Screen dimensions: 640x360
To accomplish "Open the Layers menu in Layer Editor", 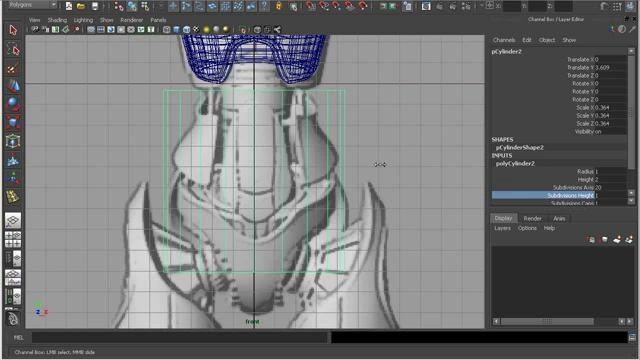I will (x=502, y=228).
